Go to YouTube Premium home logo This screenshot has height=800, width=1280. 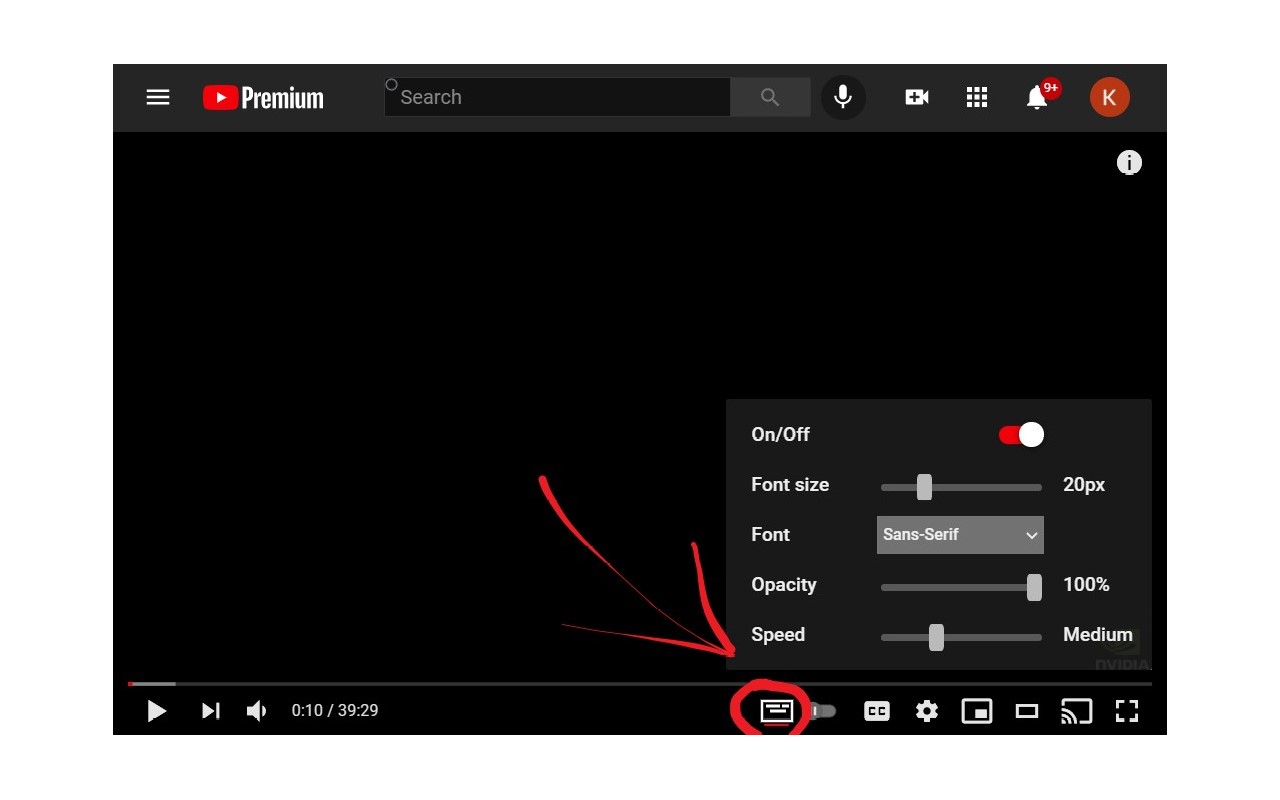coord(263,97)
